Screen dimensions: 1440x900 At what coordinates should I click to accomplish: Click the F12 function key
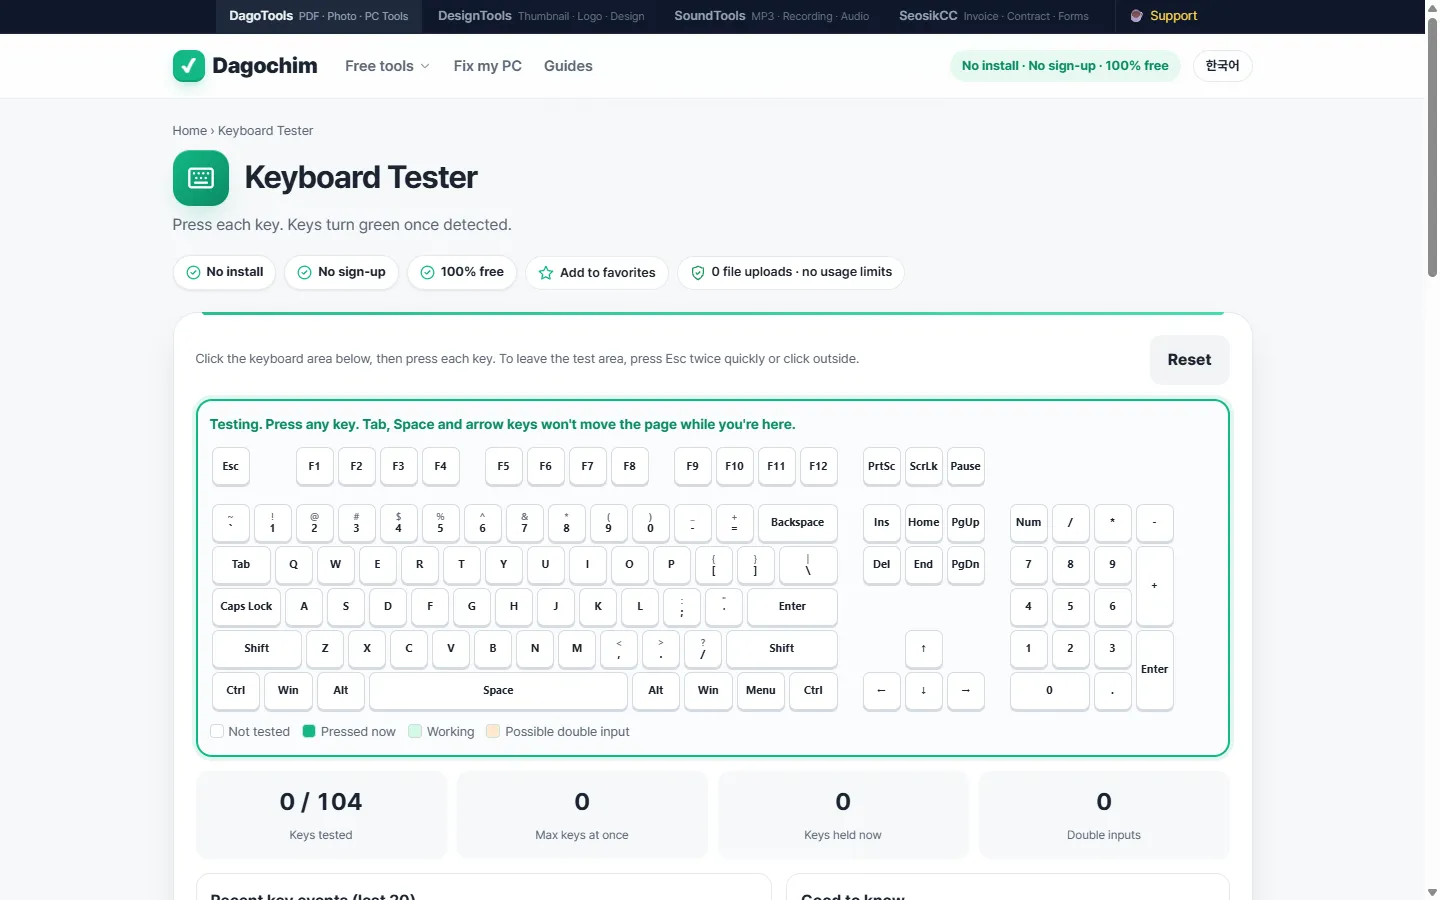(x=818, y=467)
